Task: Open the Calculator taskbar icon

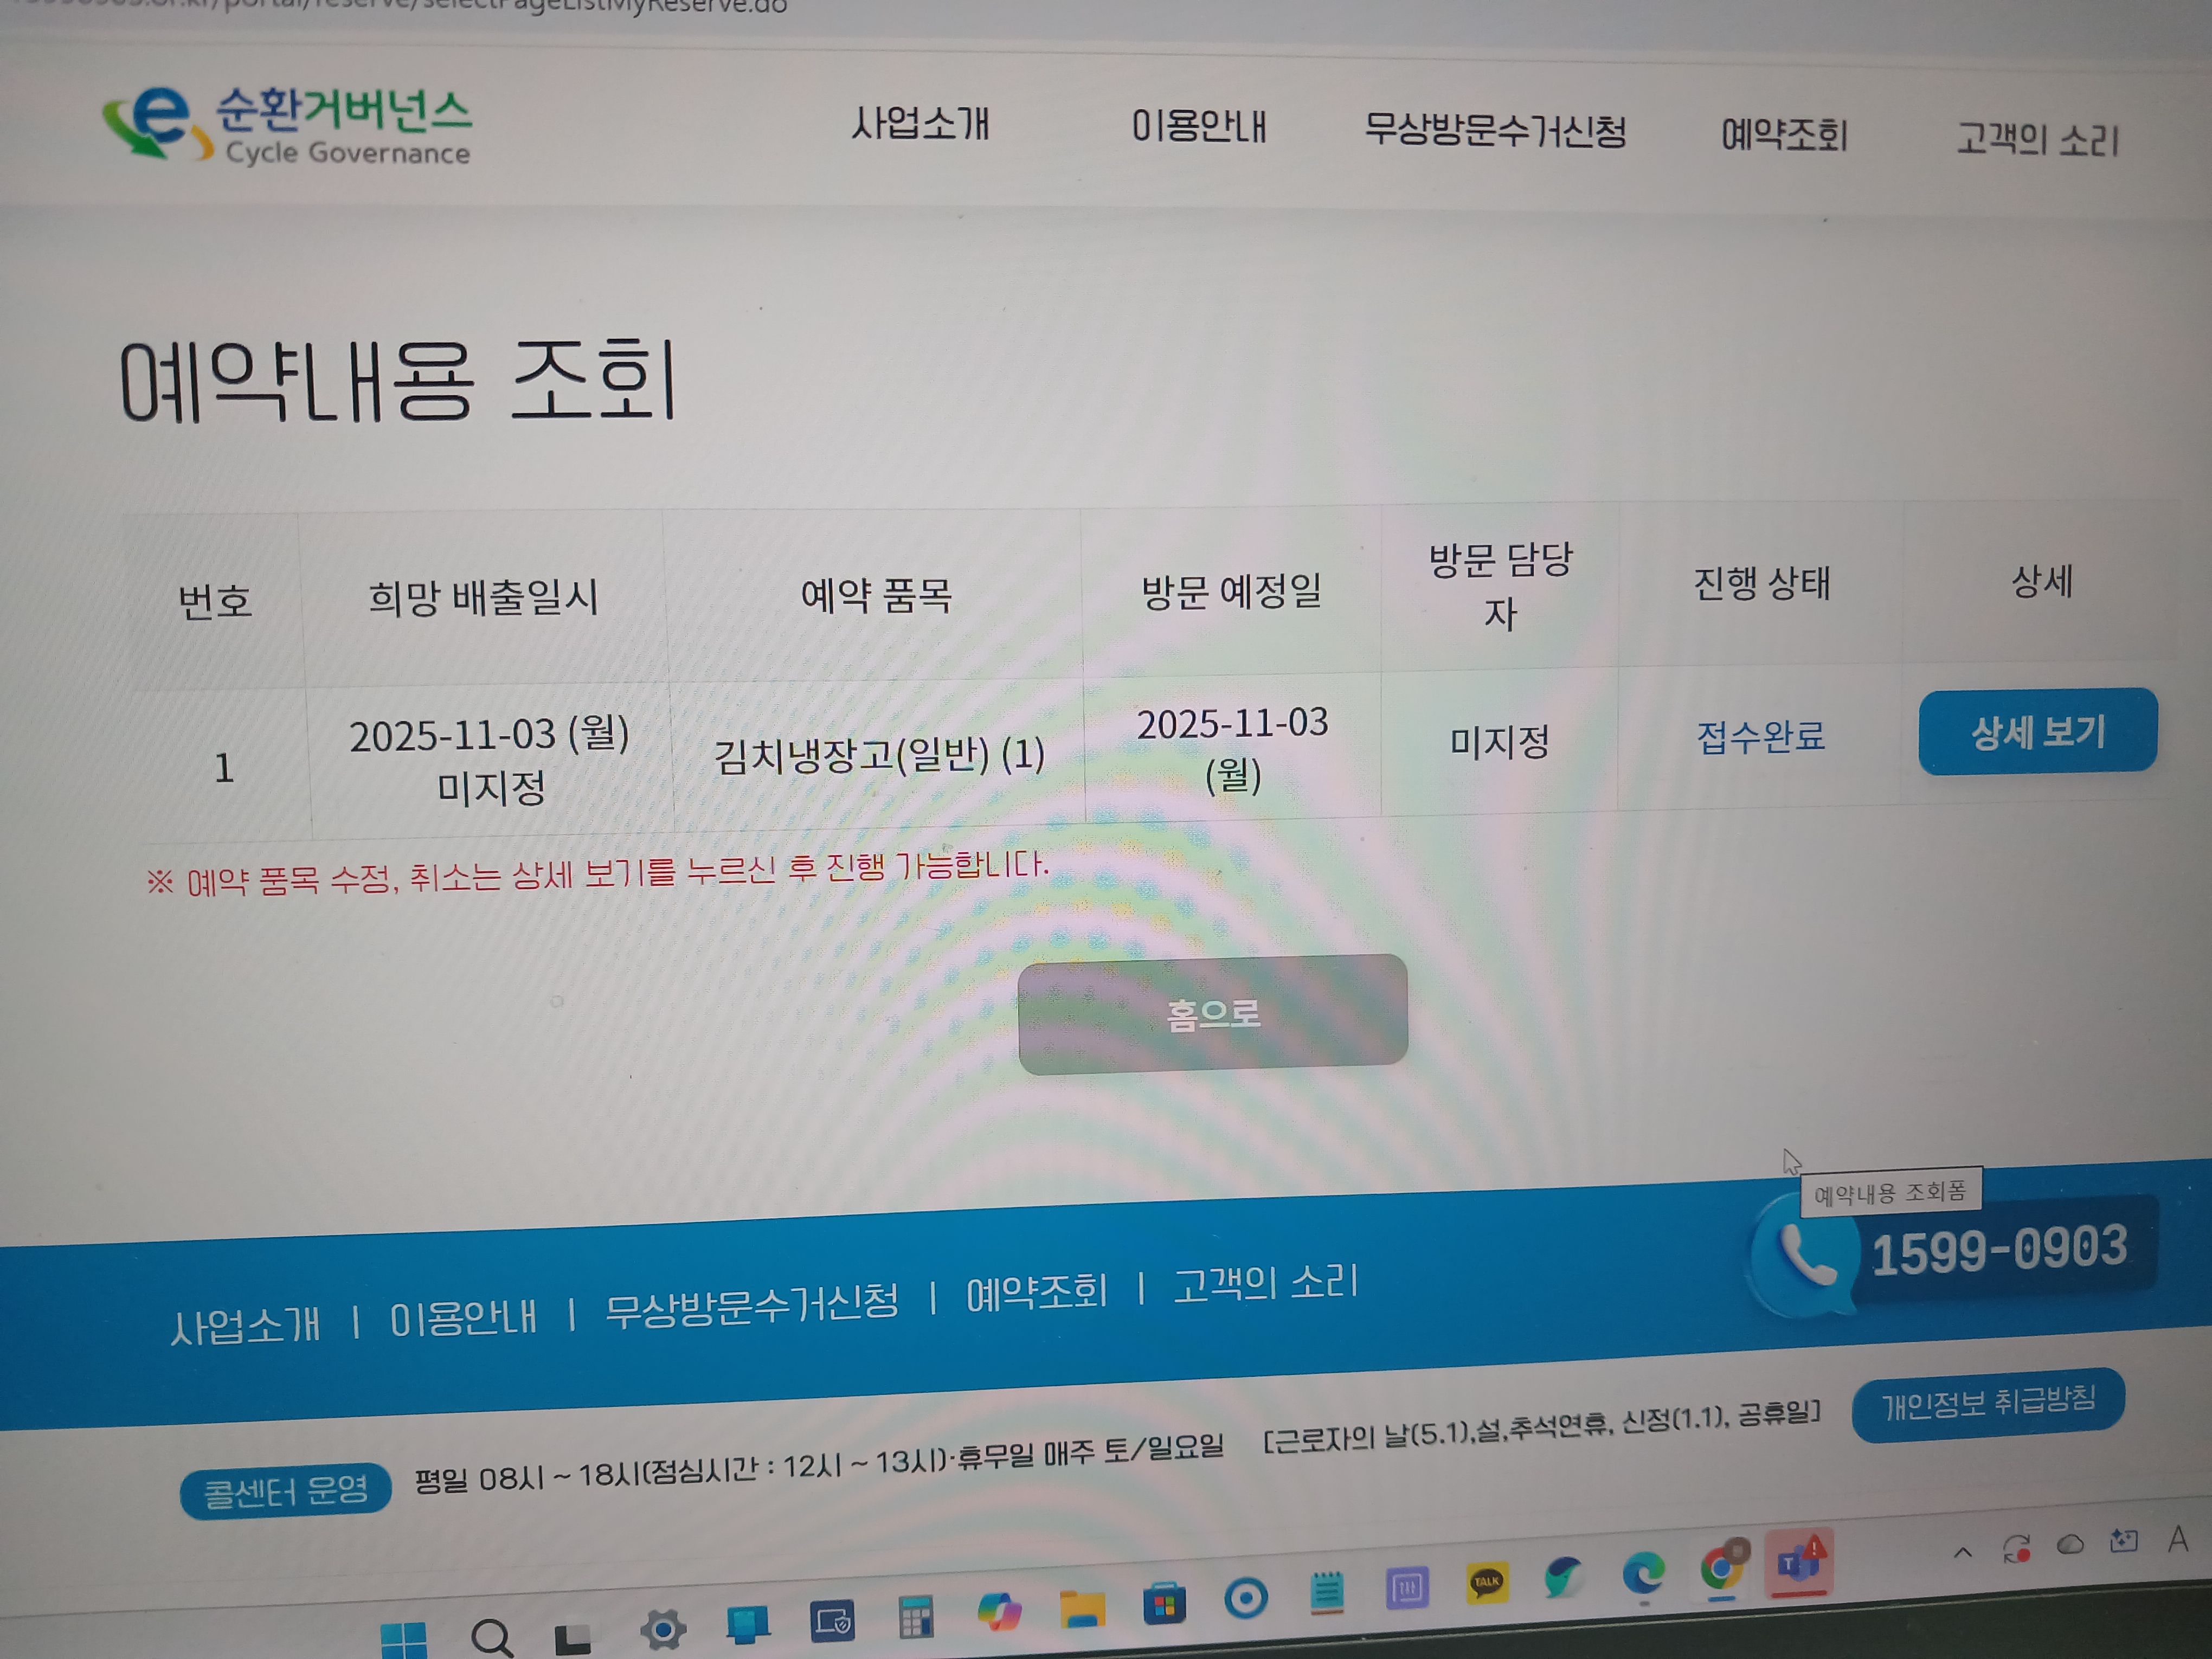Action: [x=915, y=1616]
